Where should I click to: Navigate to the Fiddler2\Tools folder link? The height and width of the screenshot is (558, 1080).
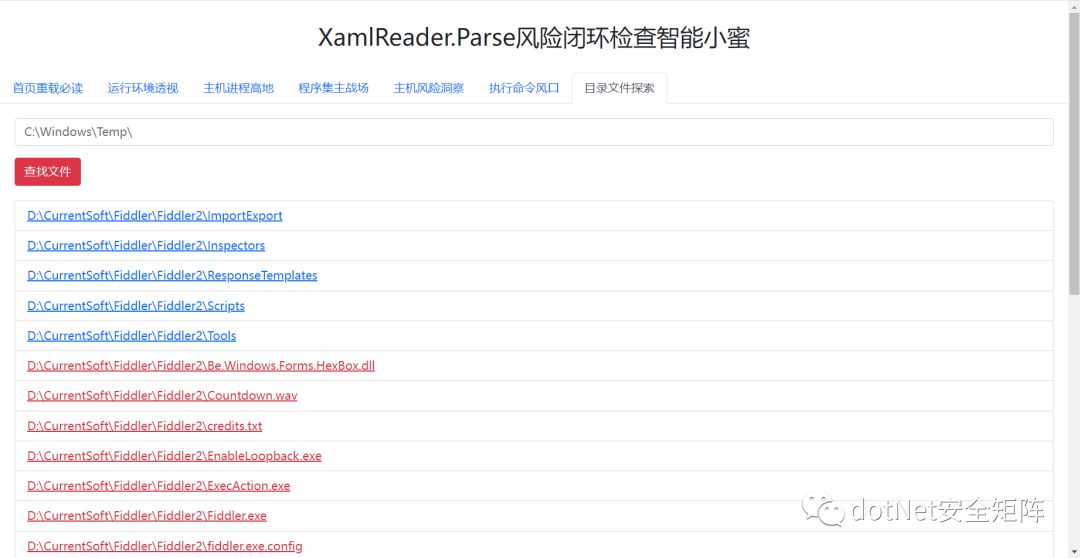pos(132,335)
